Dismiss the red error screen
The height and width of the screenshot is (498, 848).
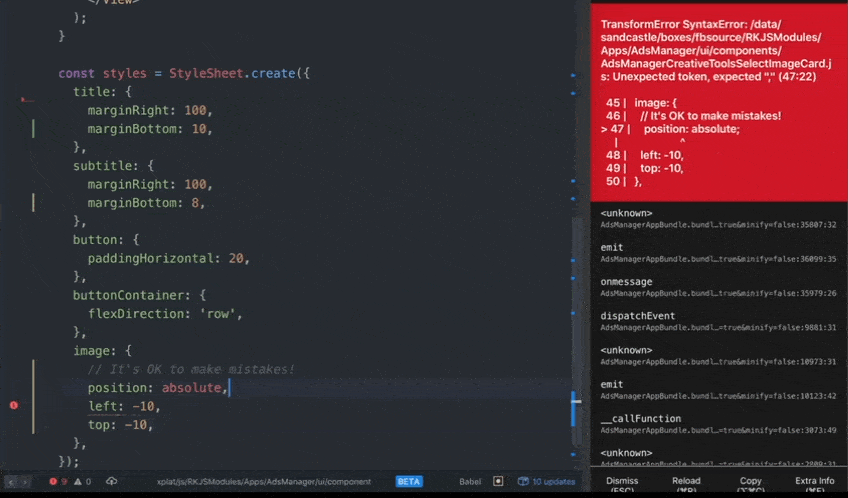click(622, 485)
